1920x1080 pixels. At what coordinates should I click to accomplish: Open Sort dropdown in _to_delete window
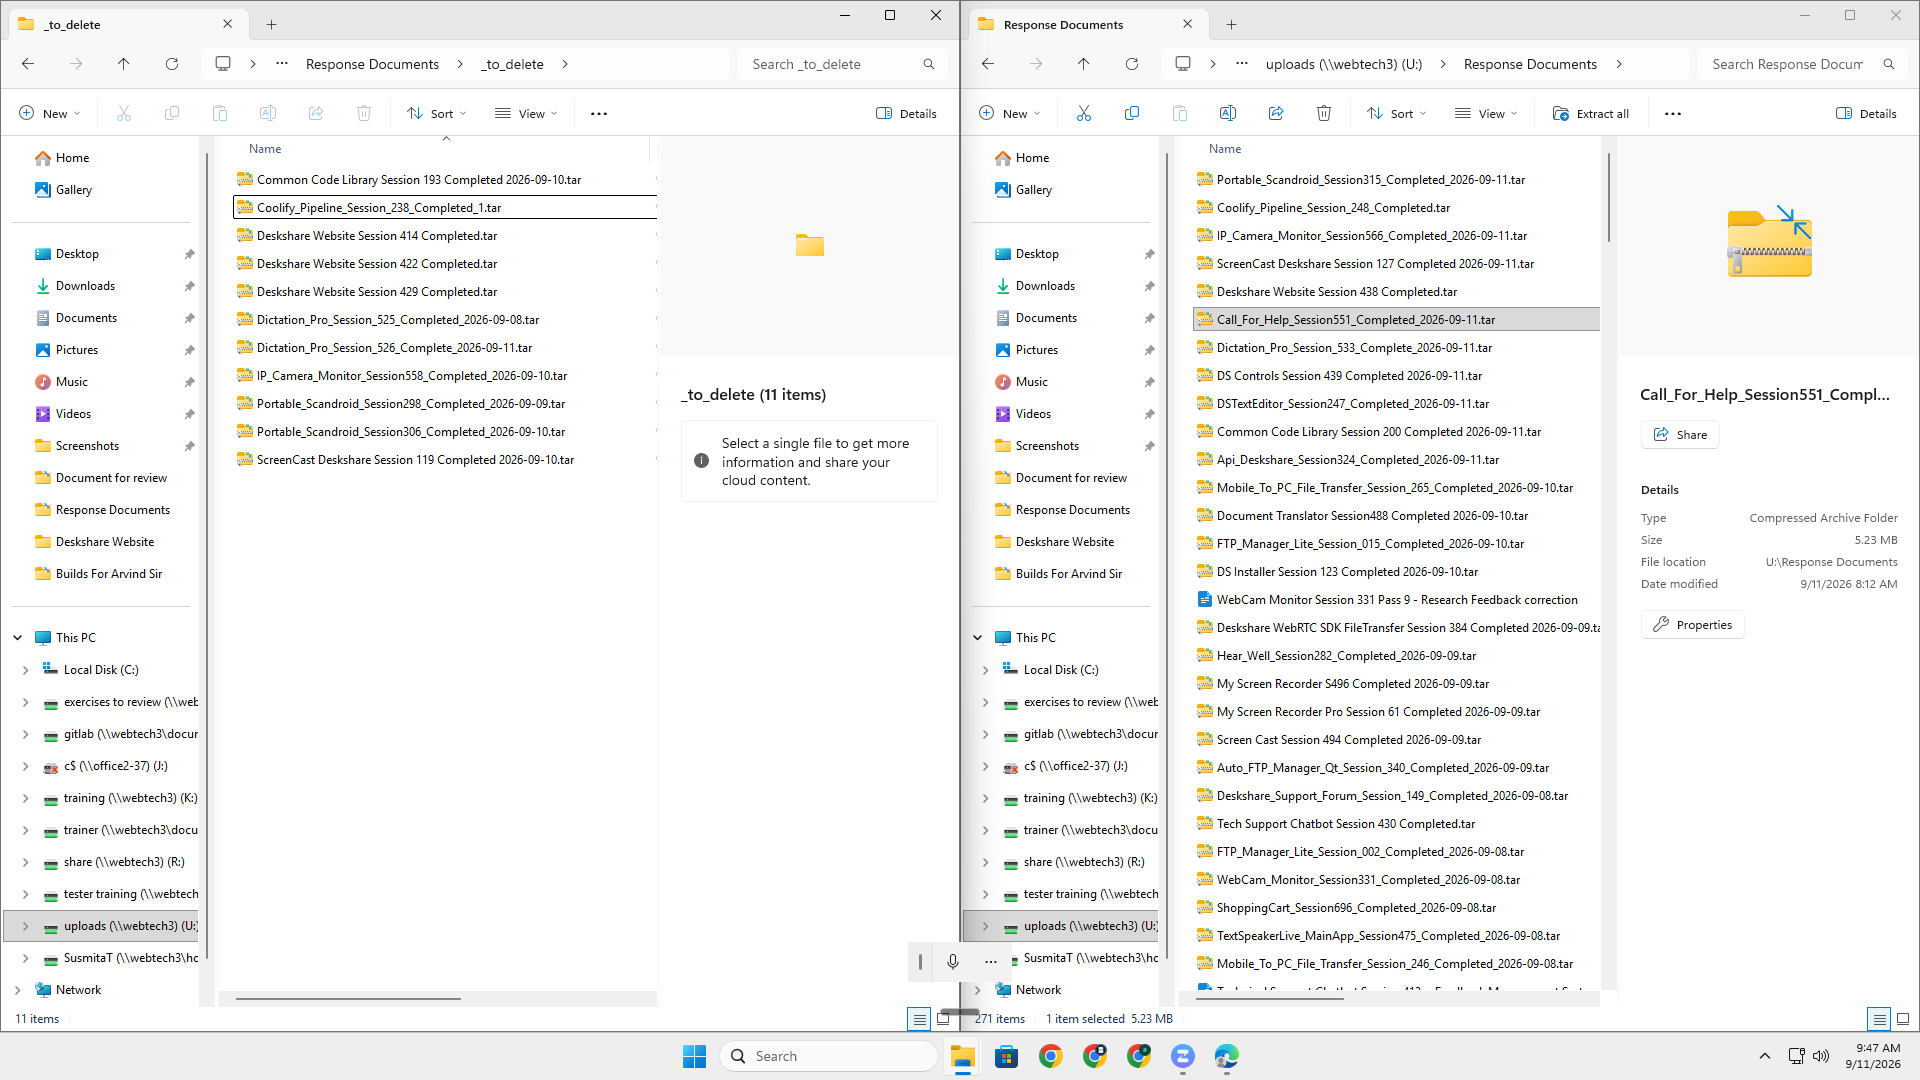tap(436, 113)
